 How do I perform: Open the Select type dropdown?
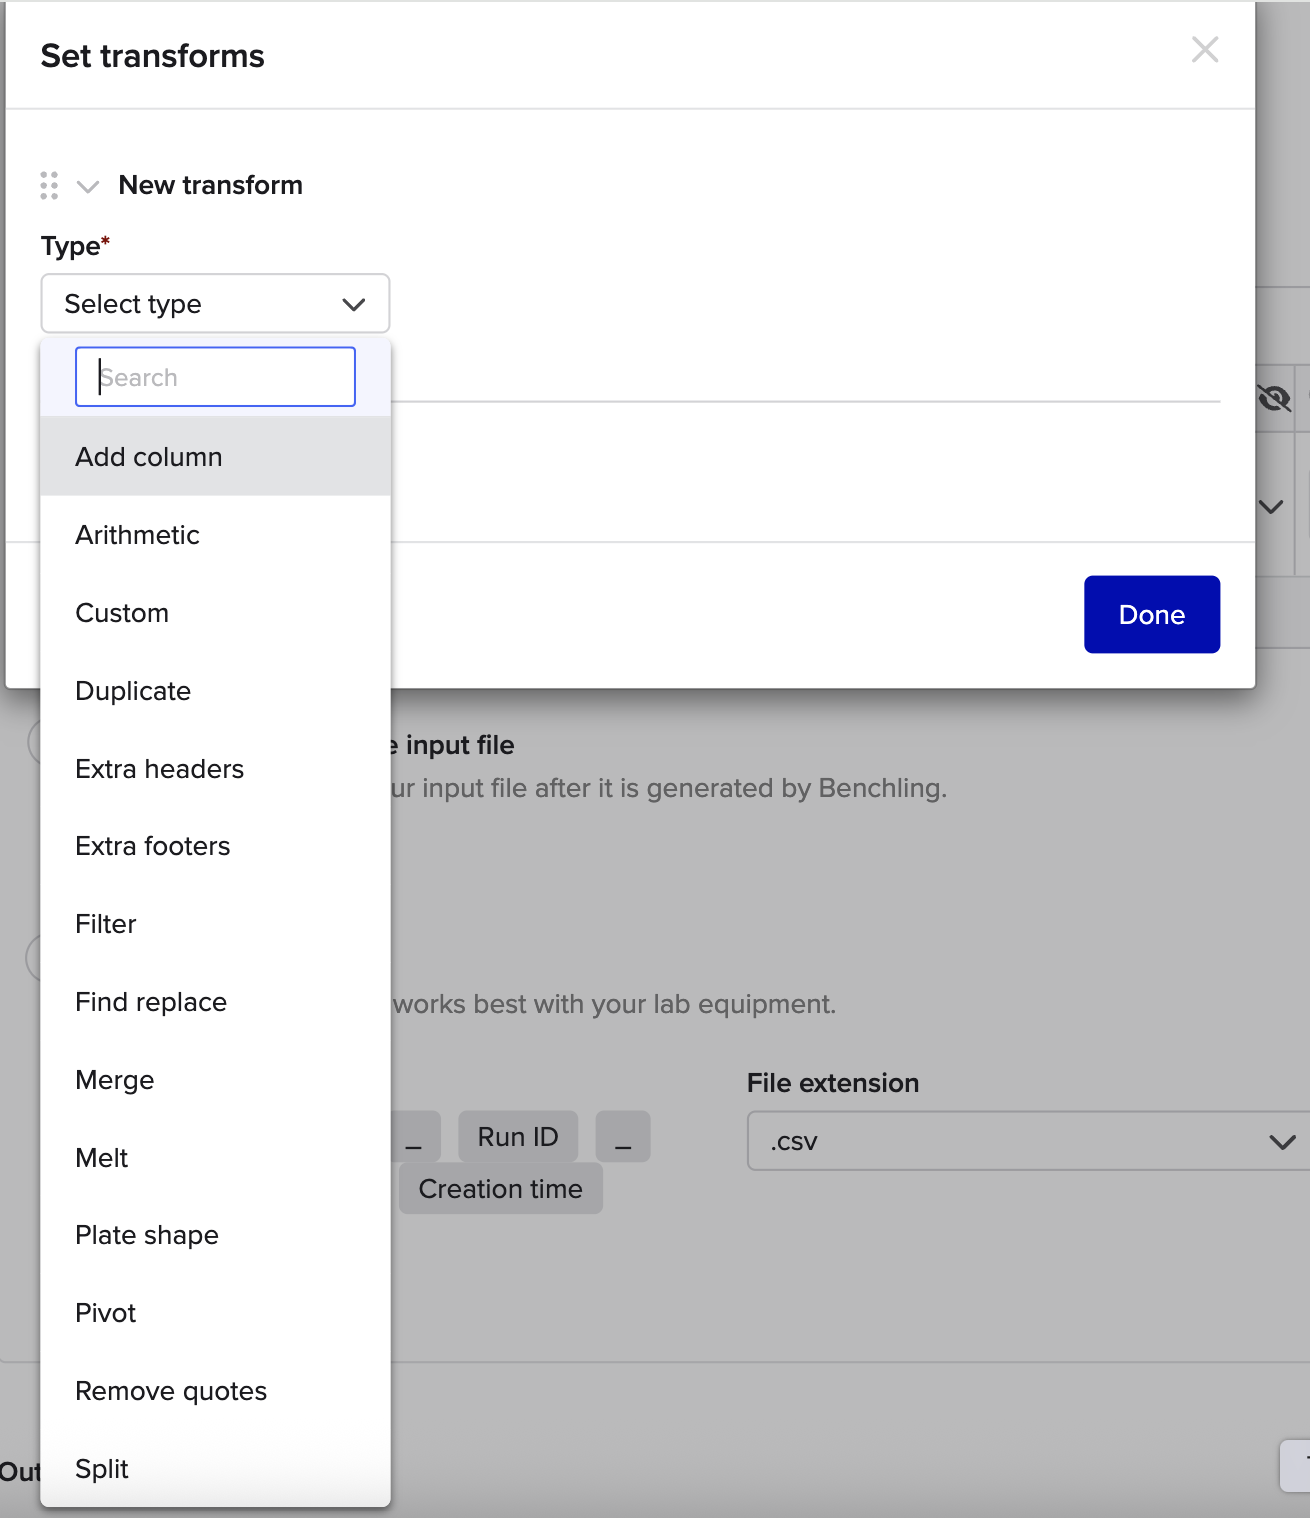point(215,304)
